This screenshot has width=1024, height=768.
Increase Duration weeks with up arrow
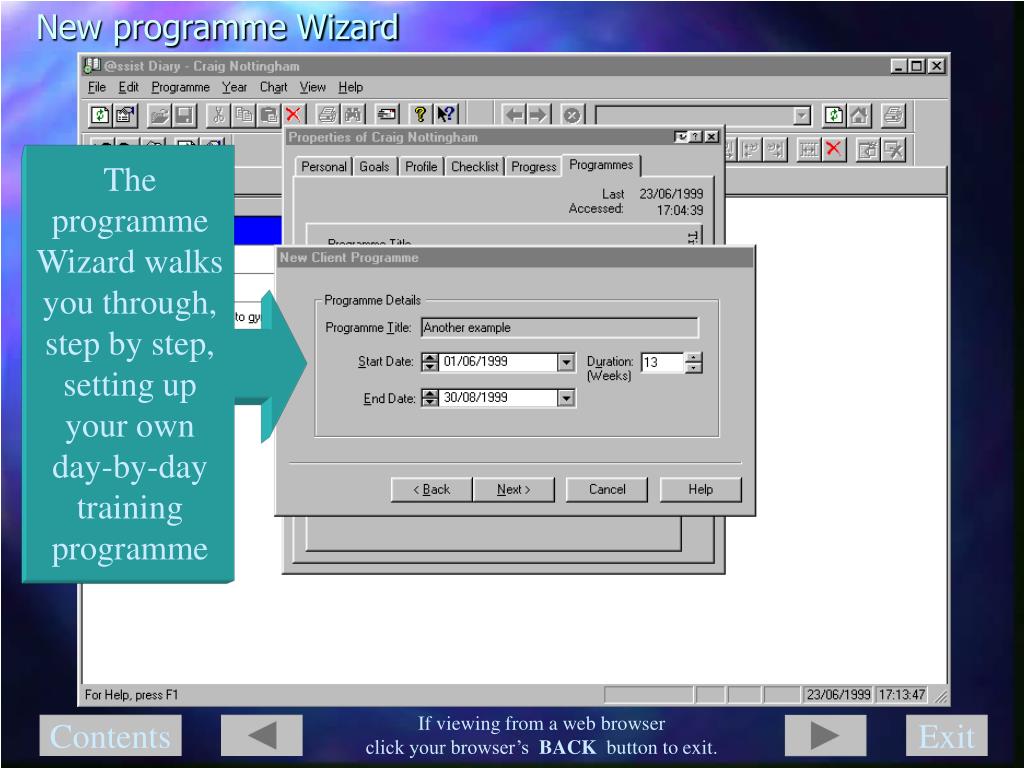click(694, 357)
